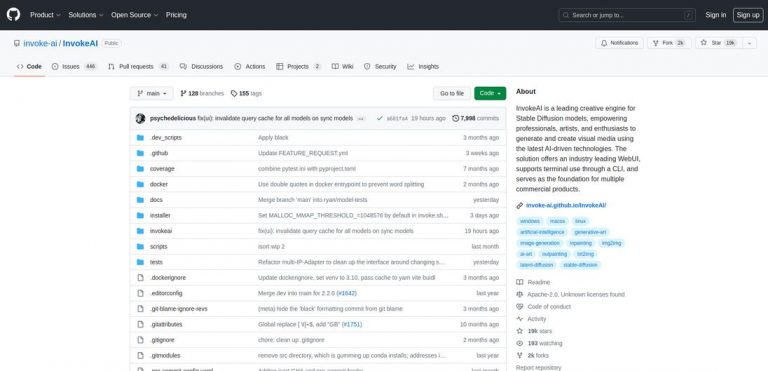Expand the main branch selector

(151, 93)
